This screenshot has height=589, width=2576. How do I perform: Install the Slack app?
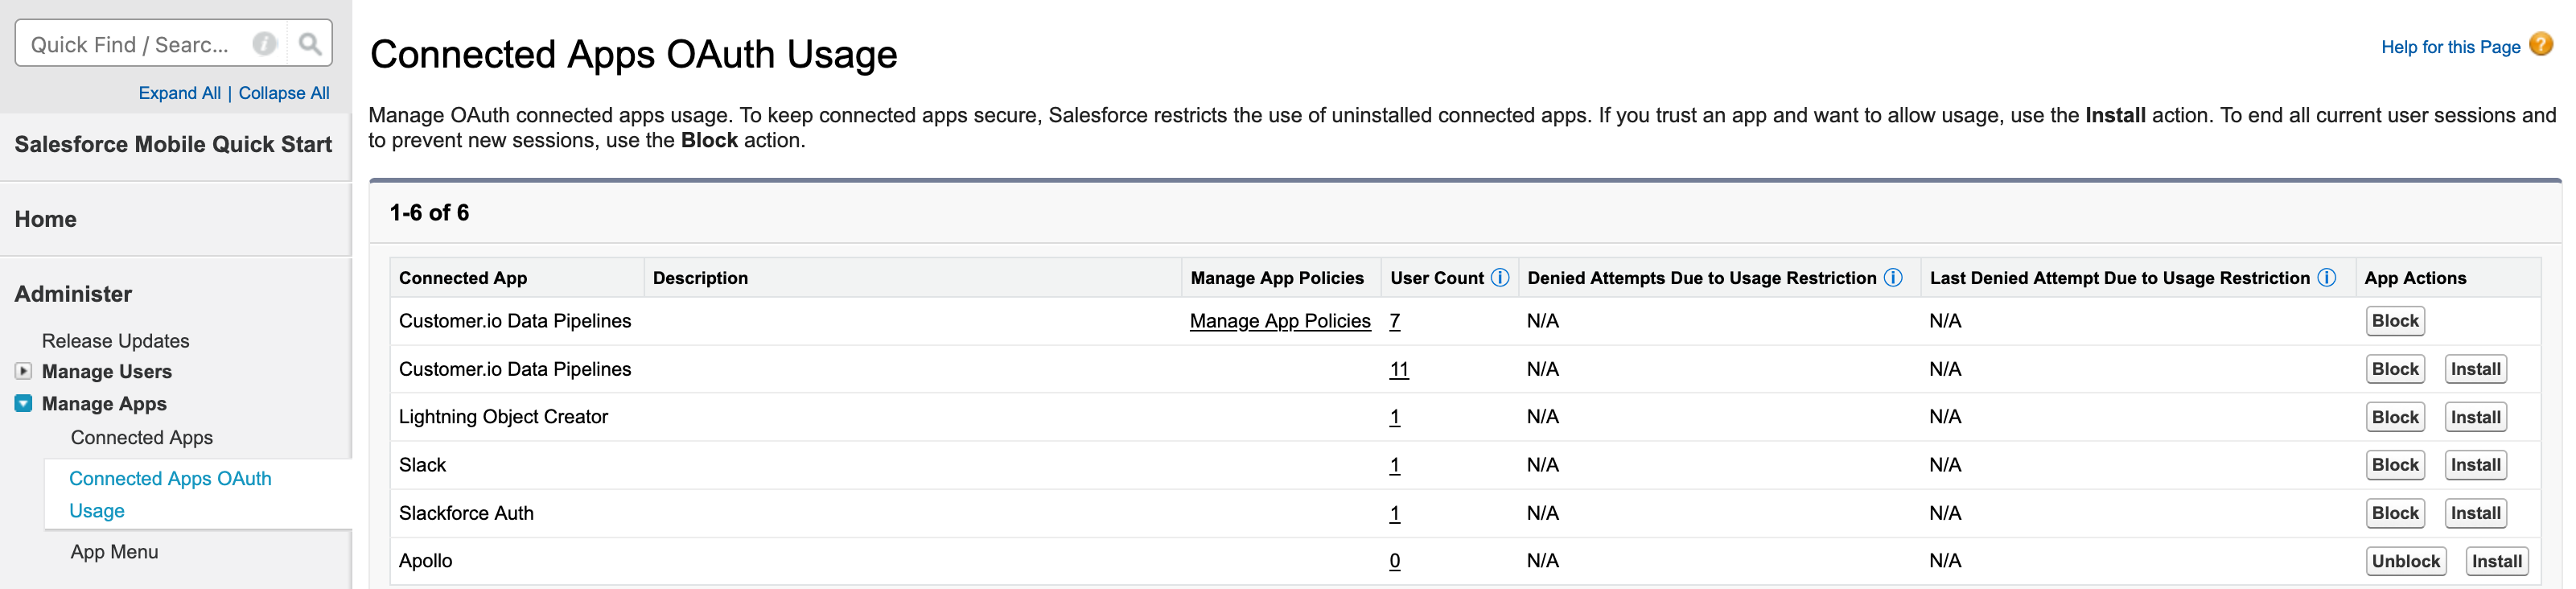click(x=2475, y=465)
